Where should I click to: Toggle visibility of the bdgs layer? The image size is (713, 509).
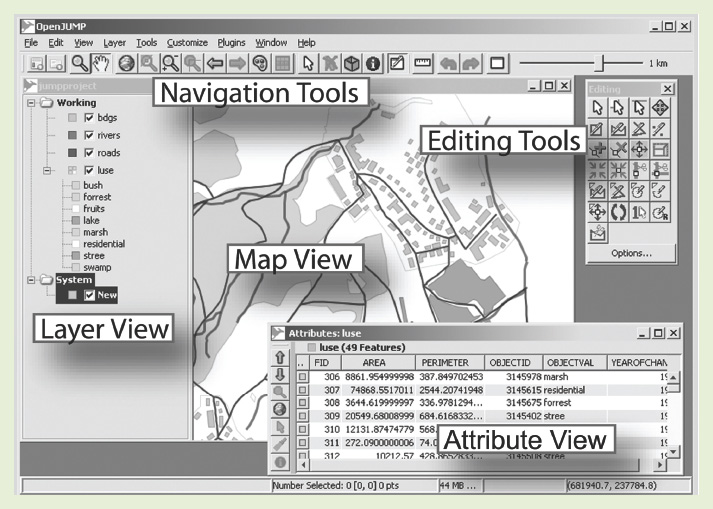pos(90,119)
